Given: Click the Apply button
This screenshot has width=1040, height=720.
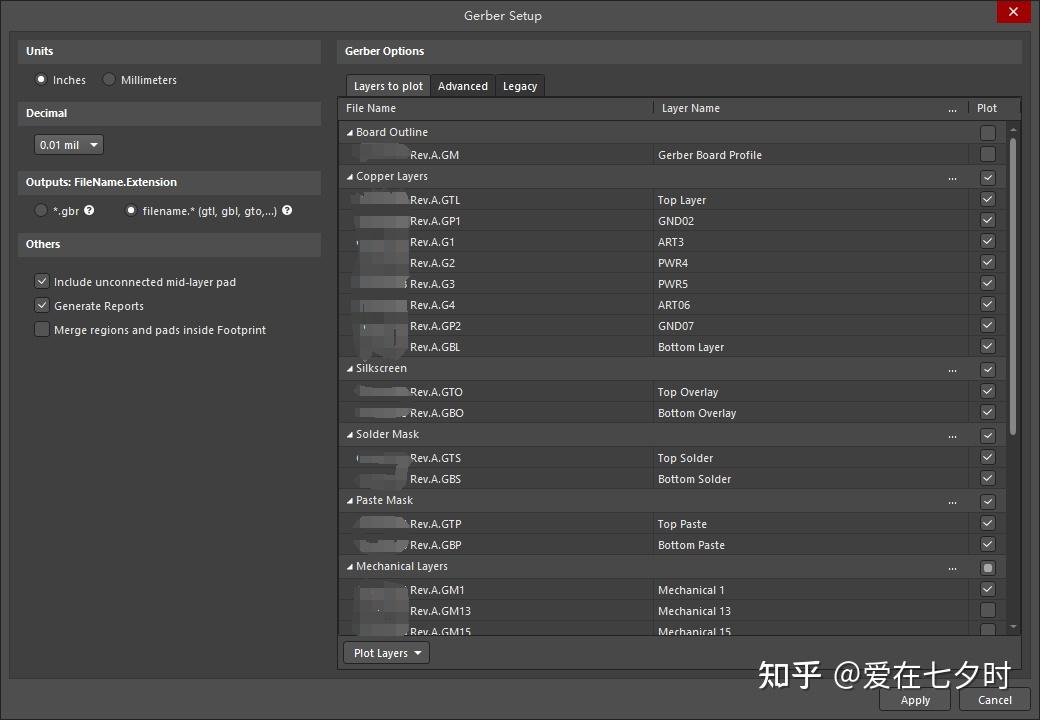Looking at the screenshot, I should point(915,700).
